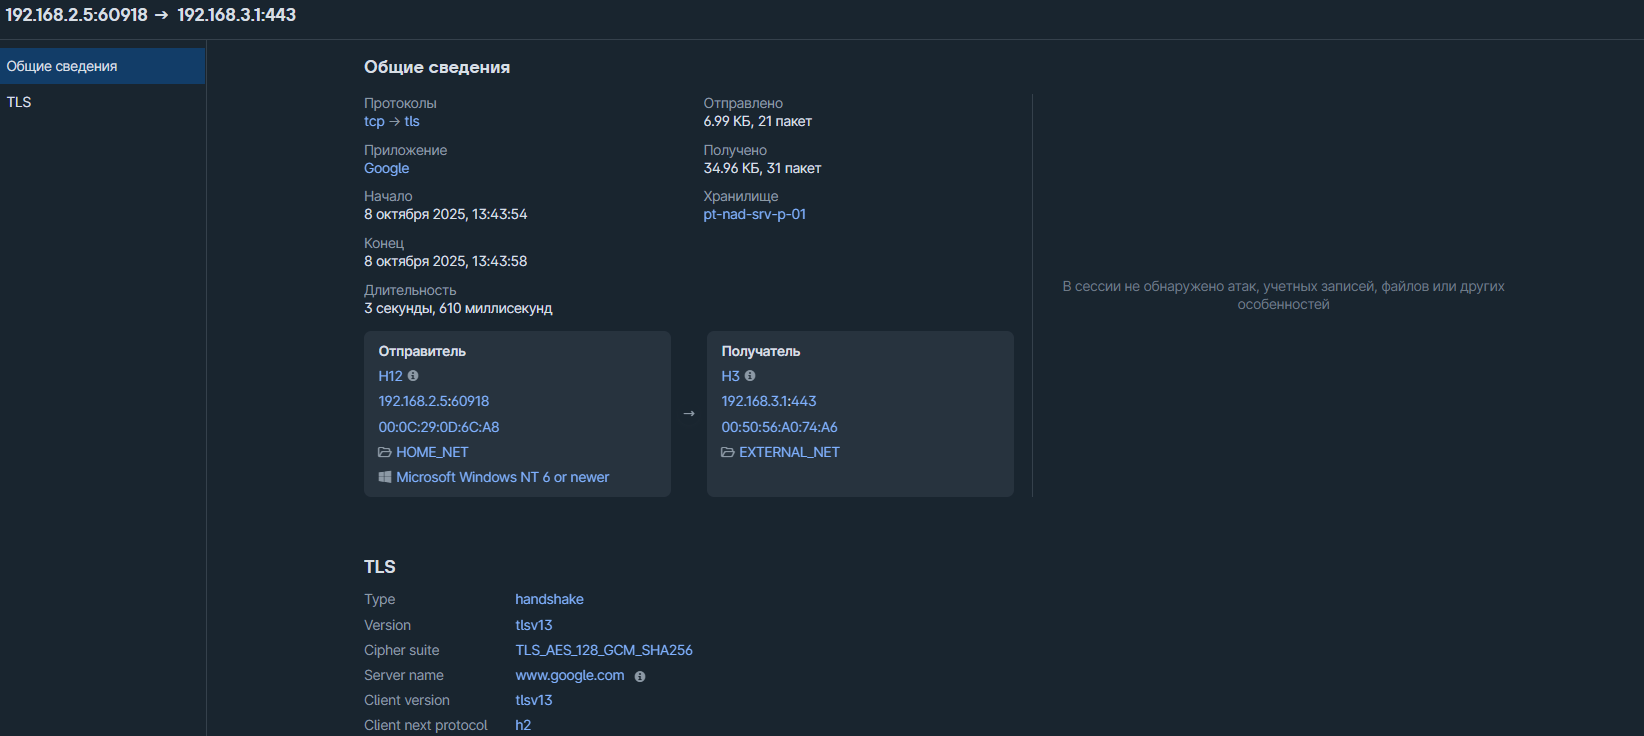This screenshot has width=1644, height=736.
Task: Click sender MAC 00:0C:29:0D:6C:A8
Action: 438,427
